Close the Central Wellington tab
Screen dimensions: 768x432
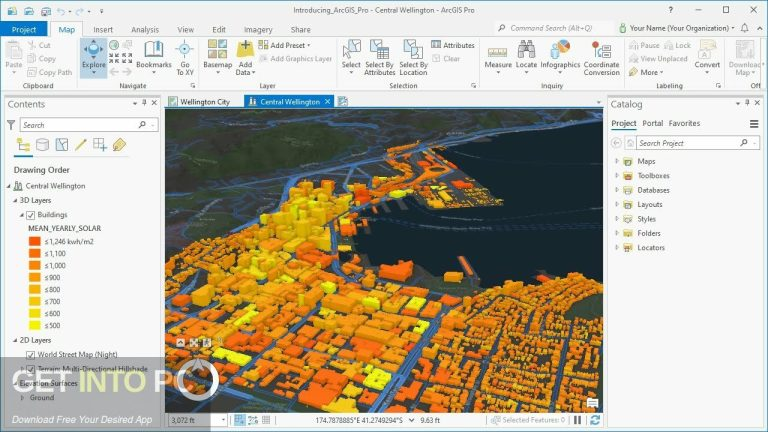327,101
